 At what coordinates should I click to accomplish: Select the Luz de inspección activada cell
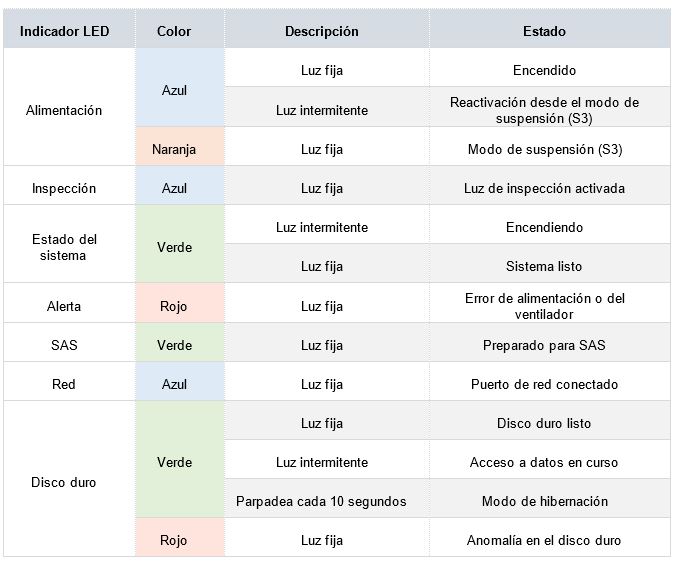tap(544, 188)
